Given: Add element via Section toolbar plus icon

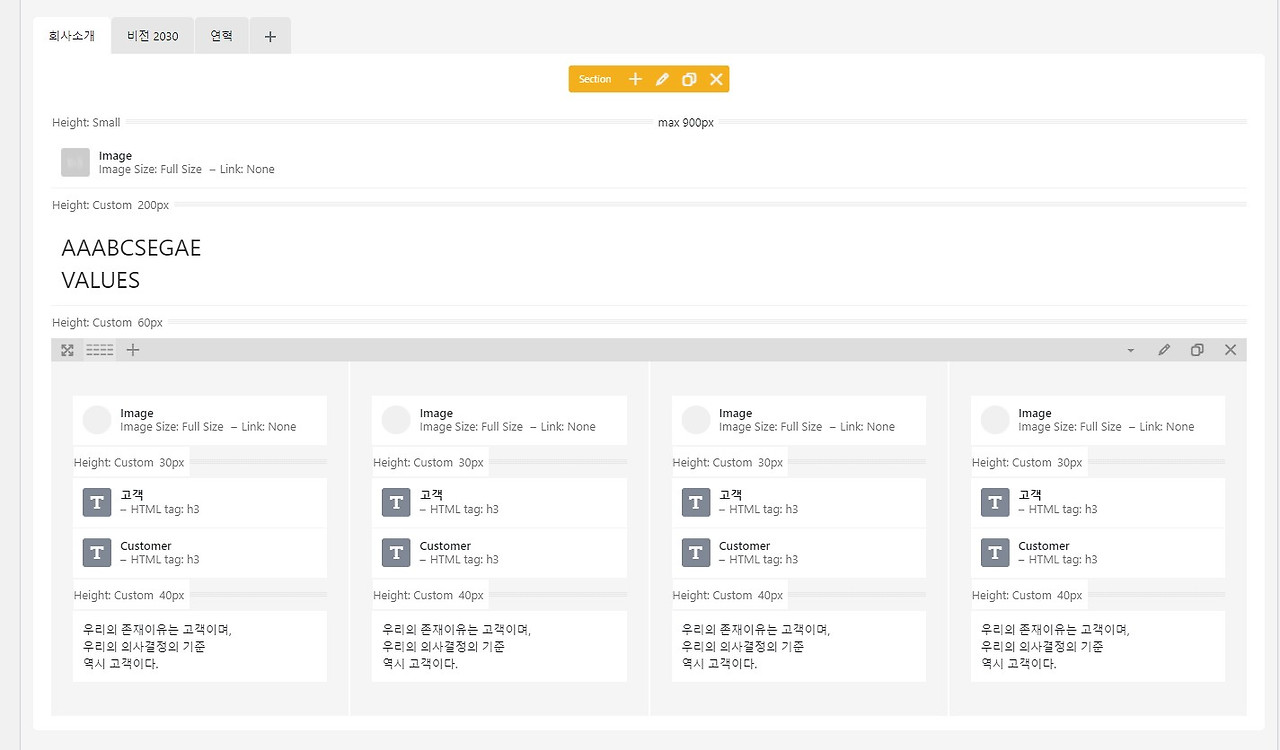Looking at the screenshot, I should click(635, 79).
